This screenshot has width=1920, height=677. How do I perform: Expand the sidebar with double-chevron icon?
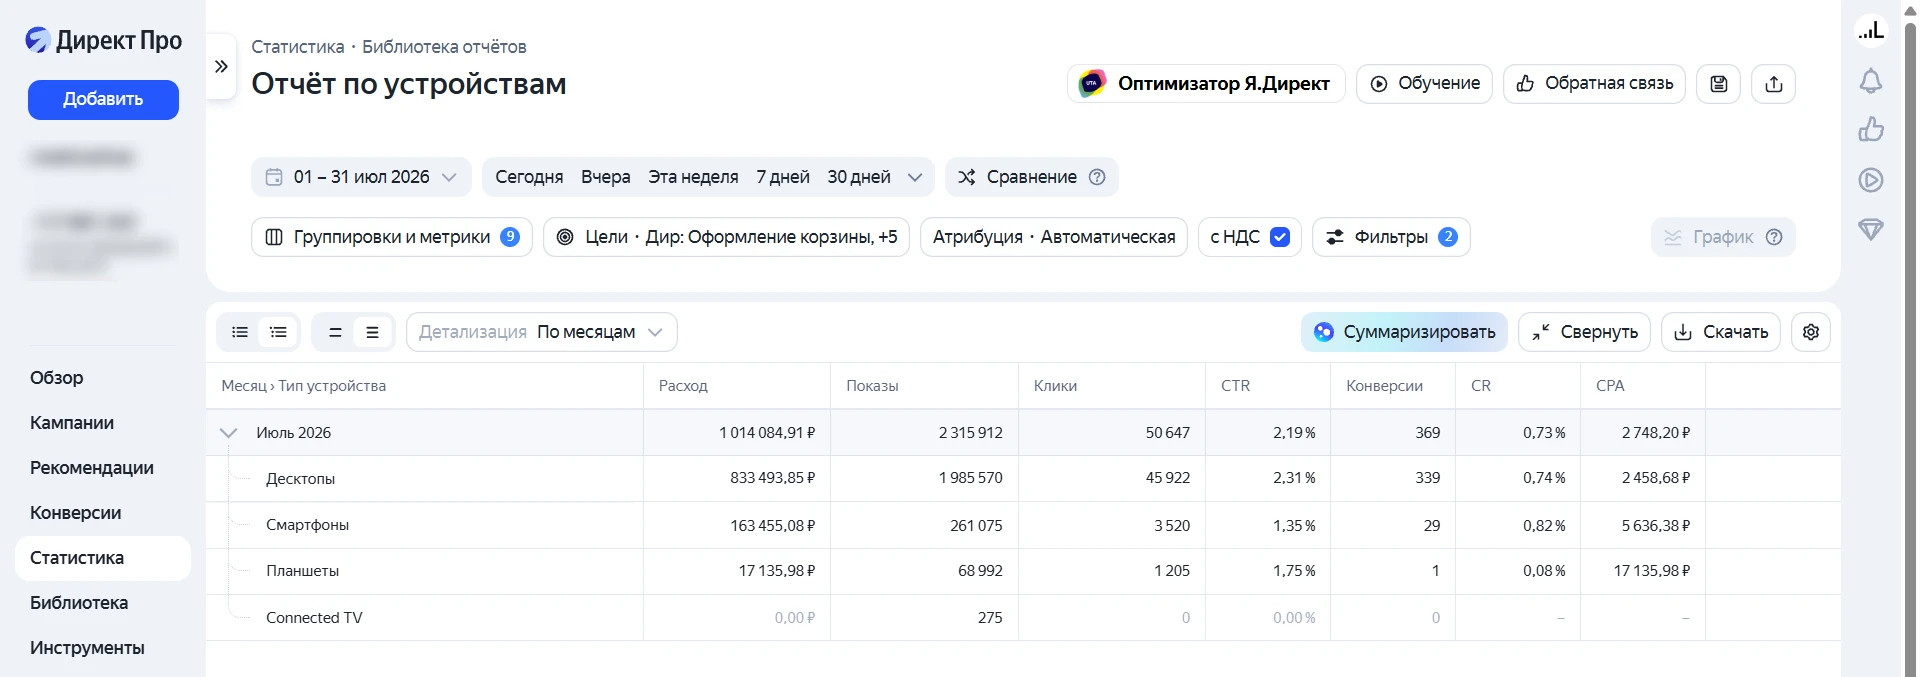point(221,67)
